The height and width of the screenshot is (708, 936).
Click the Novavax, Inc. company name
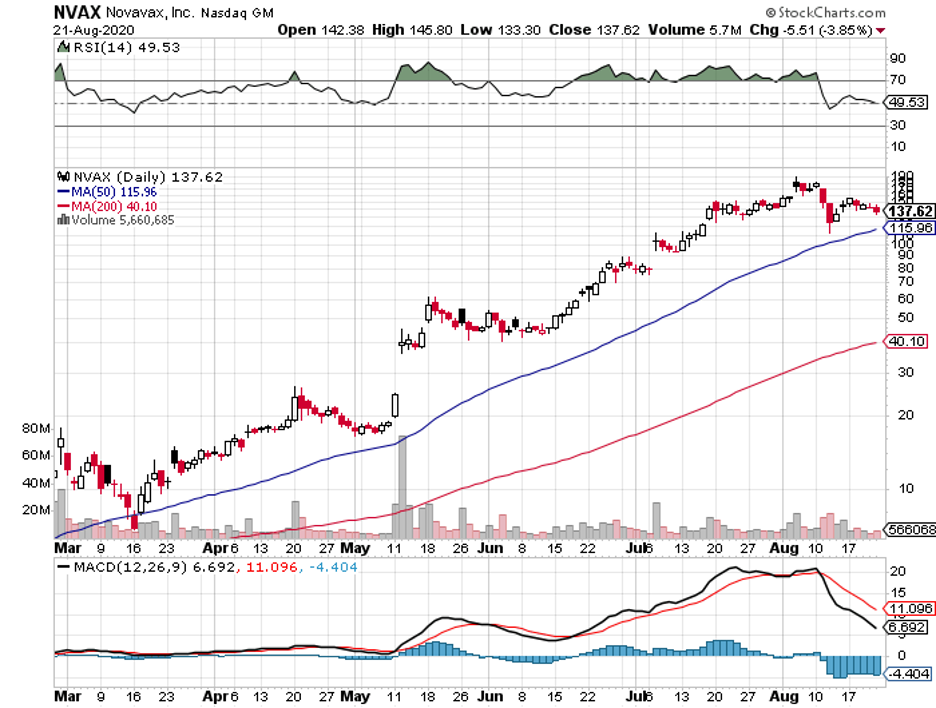[x=150, y=13]
